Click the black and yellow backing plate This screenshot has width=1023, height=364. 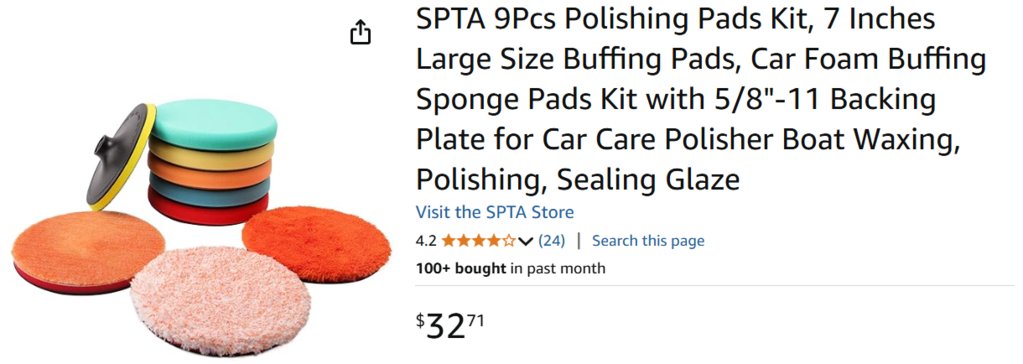click(x=121, y=157)
